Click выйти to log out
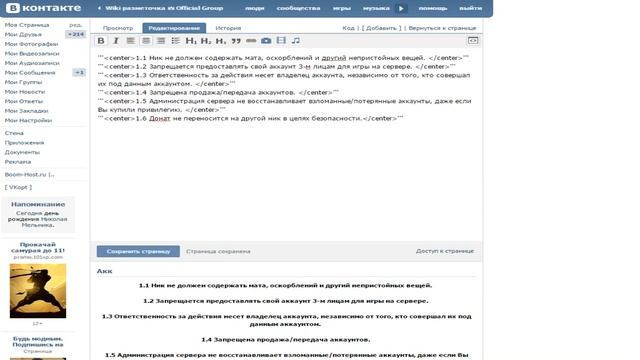The height and width of the screenshot is (360, 640). point(470,8)
